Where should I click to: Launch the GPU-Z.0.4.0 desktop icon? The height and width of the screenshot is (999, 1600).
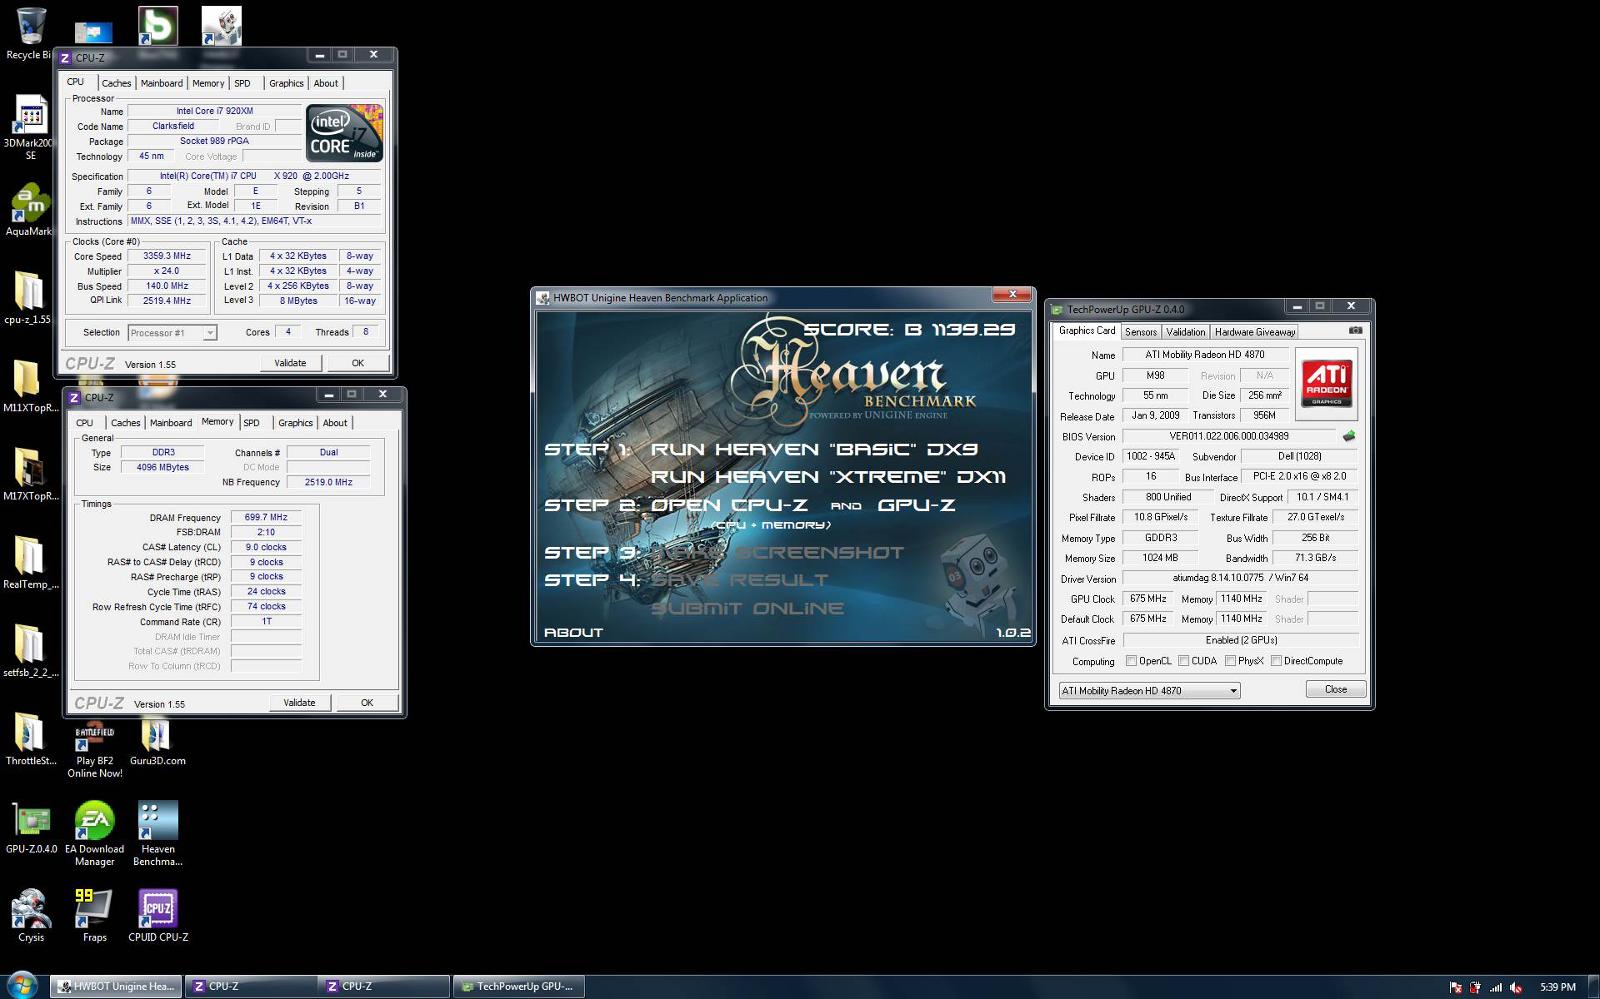tap(31, 827)
